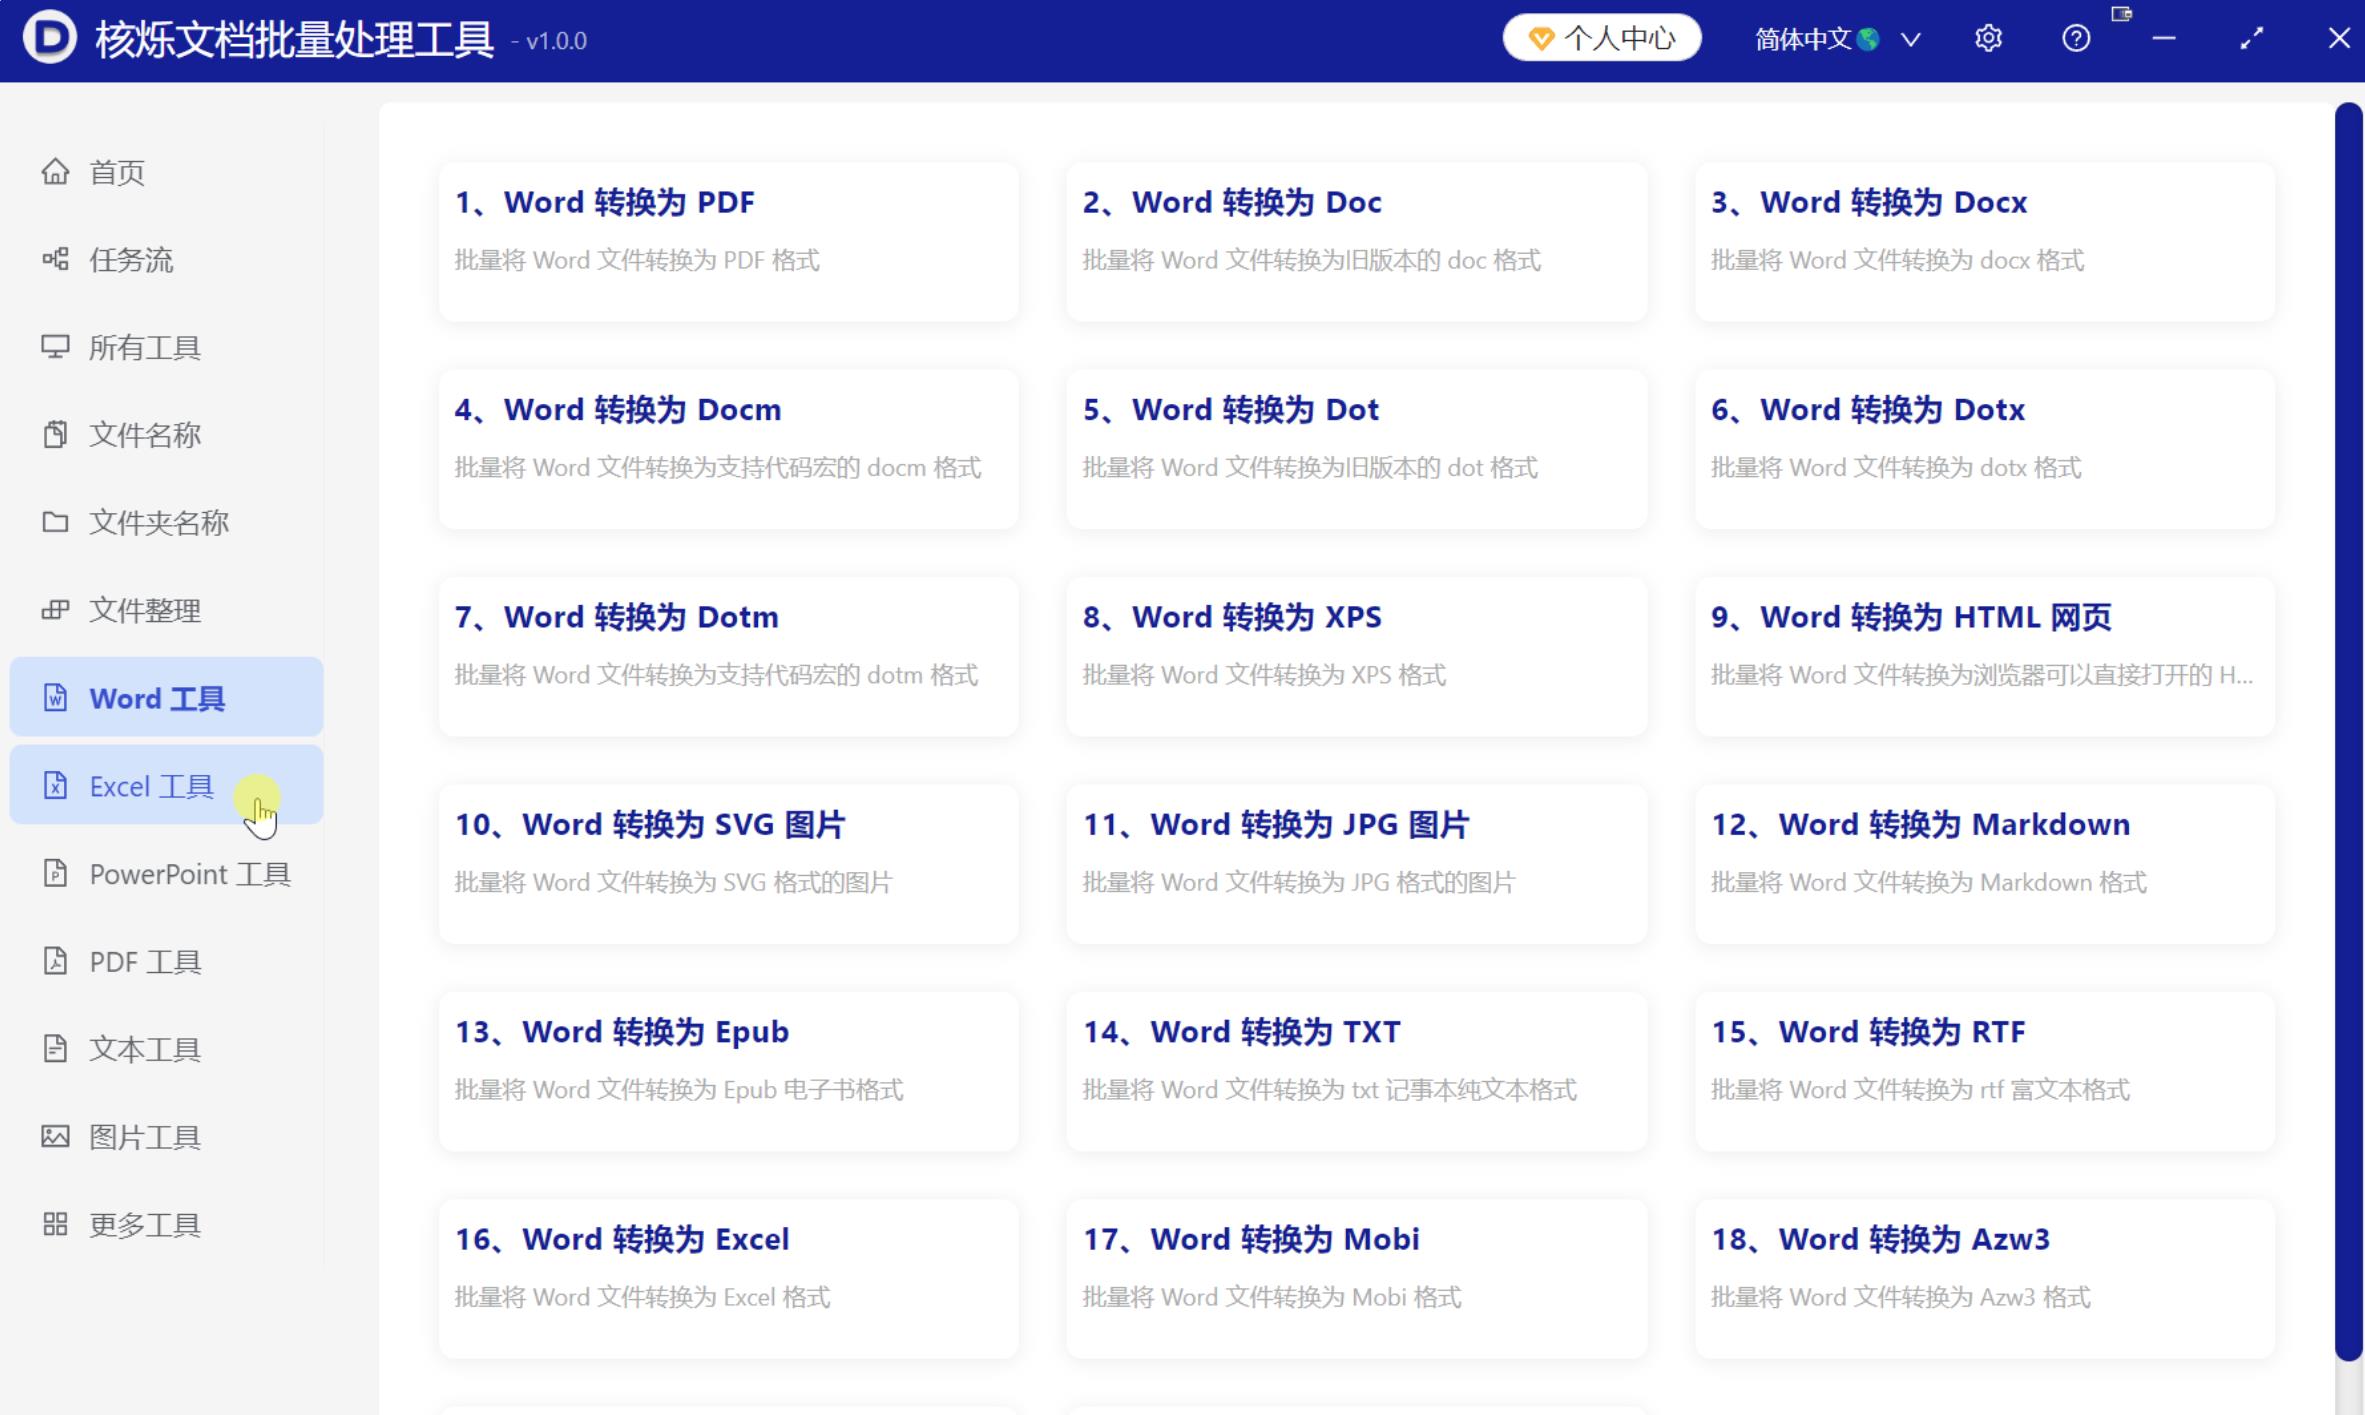2365x1415 pixels.
Task: Click the workflow icon next to 任务流
Action: pyautogui.click(x=55, y=260)
